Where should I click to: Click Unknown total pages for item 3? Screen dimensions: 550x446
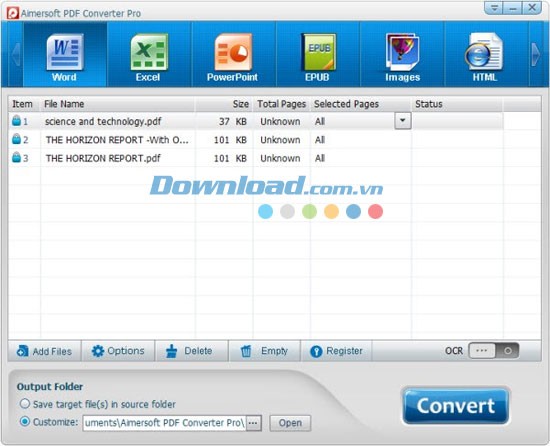click(280, 158)
